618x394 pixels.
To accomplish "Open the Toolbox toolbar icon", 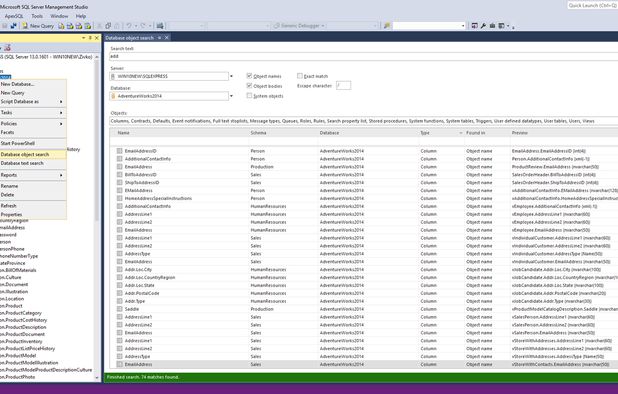I will click(492, 26).
